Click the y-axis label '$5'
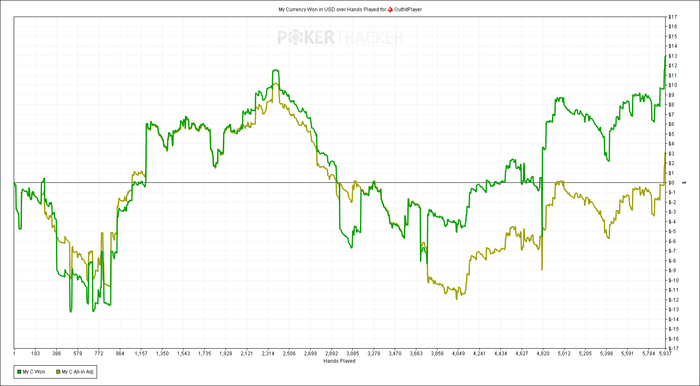This screenshot has width=700, height=386. [670, 134]
